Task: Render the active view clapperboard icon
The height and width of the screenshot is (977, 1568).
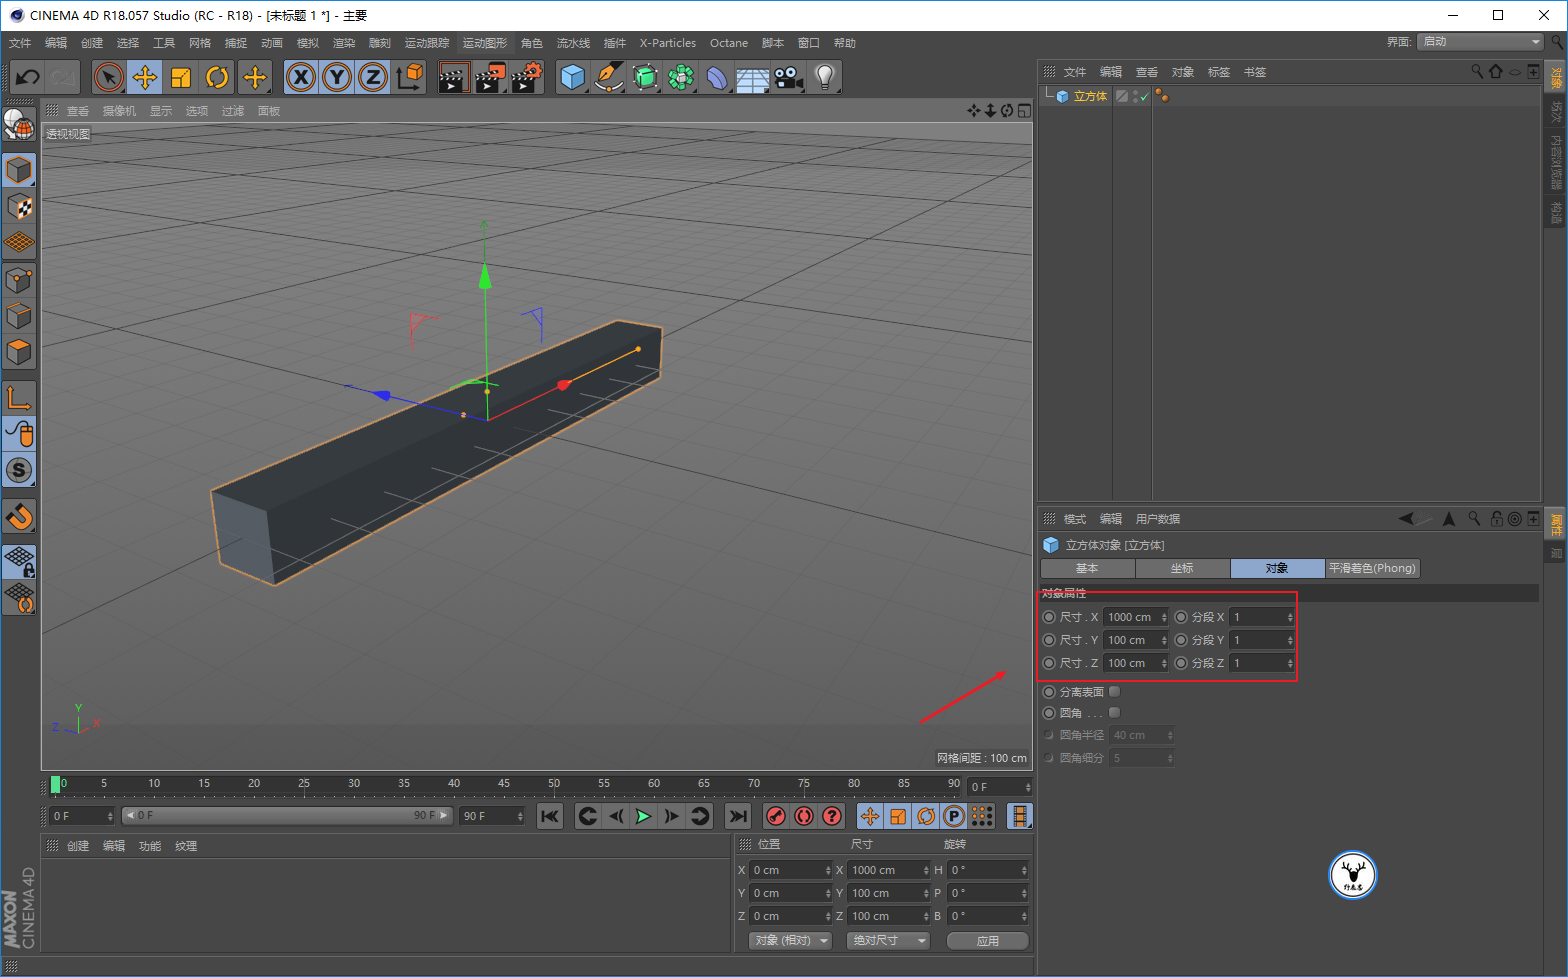Action: pos(454,77)
